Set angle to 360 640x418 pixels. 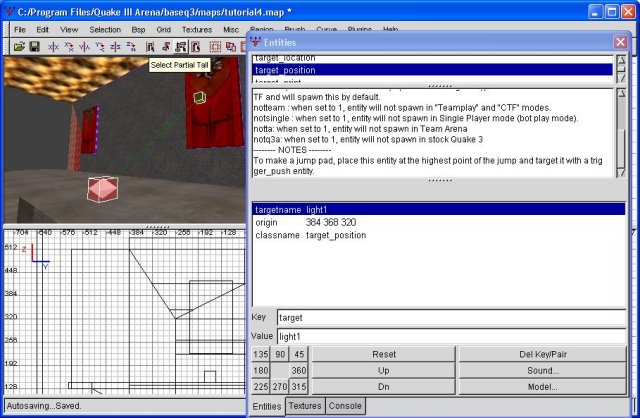click(299, 371)
